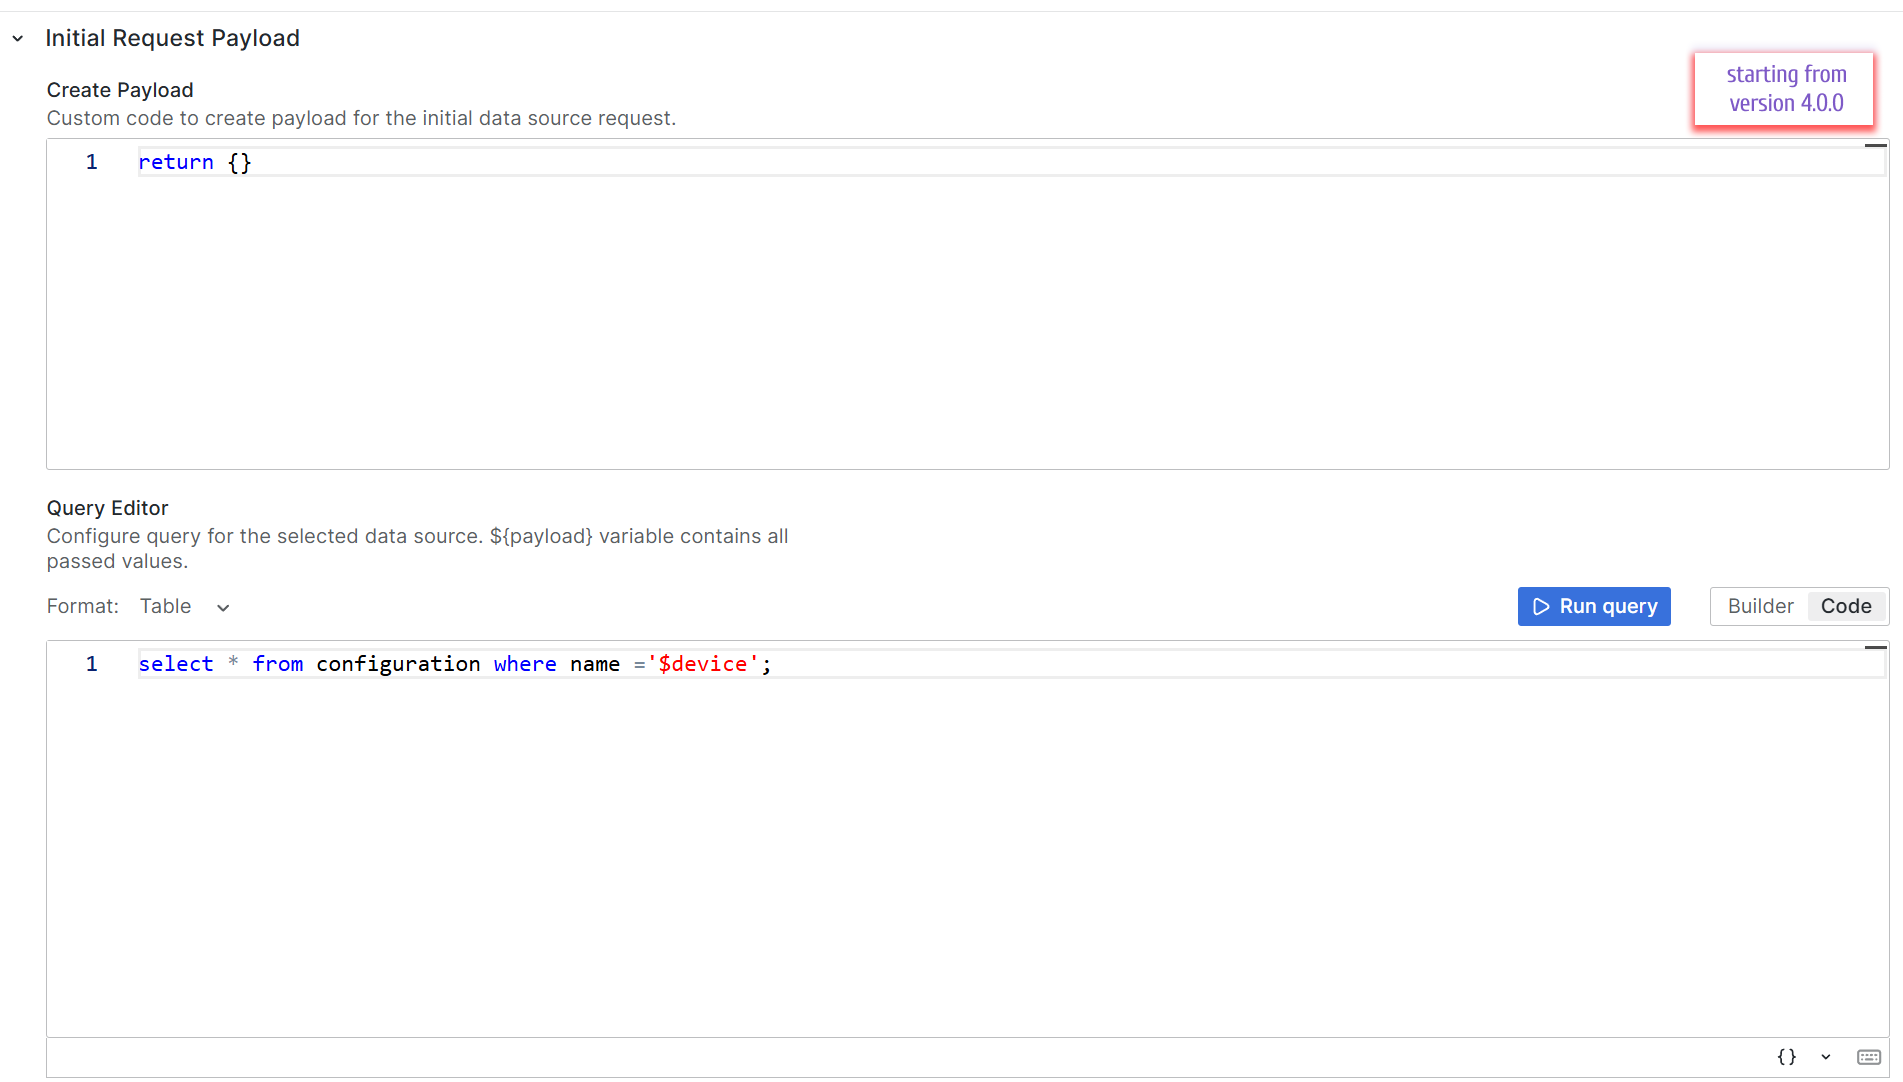Click line number 1 of the Query Editor
1903x1082 pixels.
[x=91, y=663]
